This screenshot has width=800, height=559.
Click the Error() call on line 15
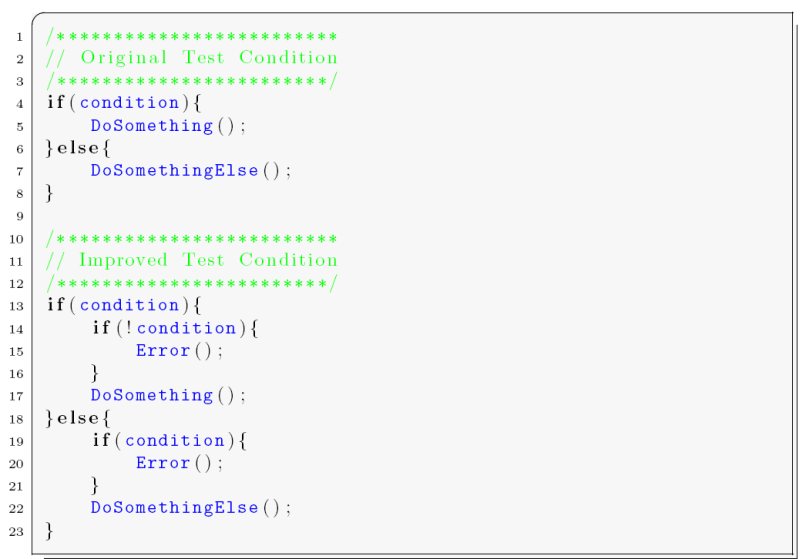click(179, 351)
